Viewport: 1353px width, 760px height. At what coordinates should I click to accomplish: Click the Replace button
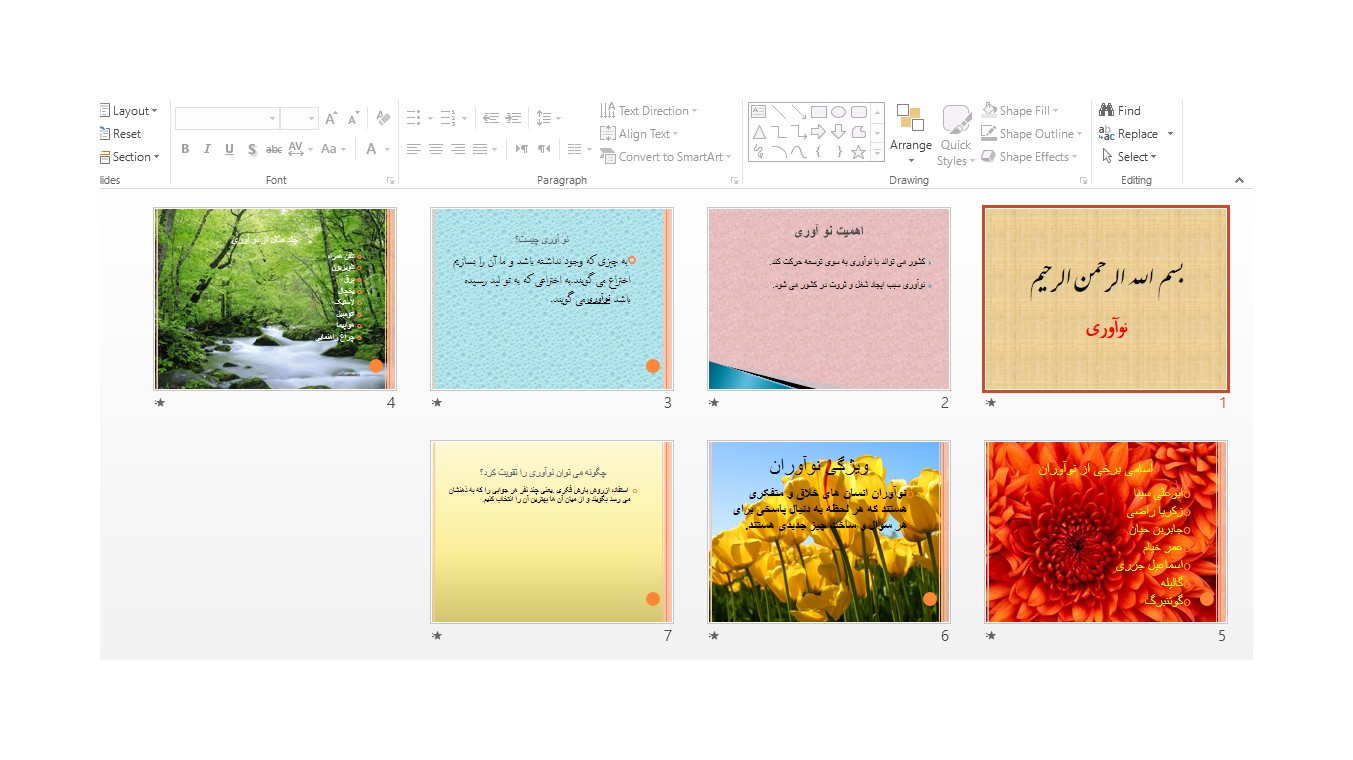(x=1129, y=134)
